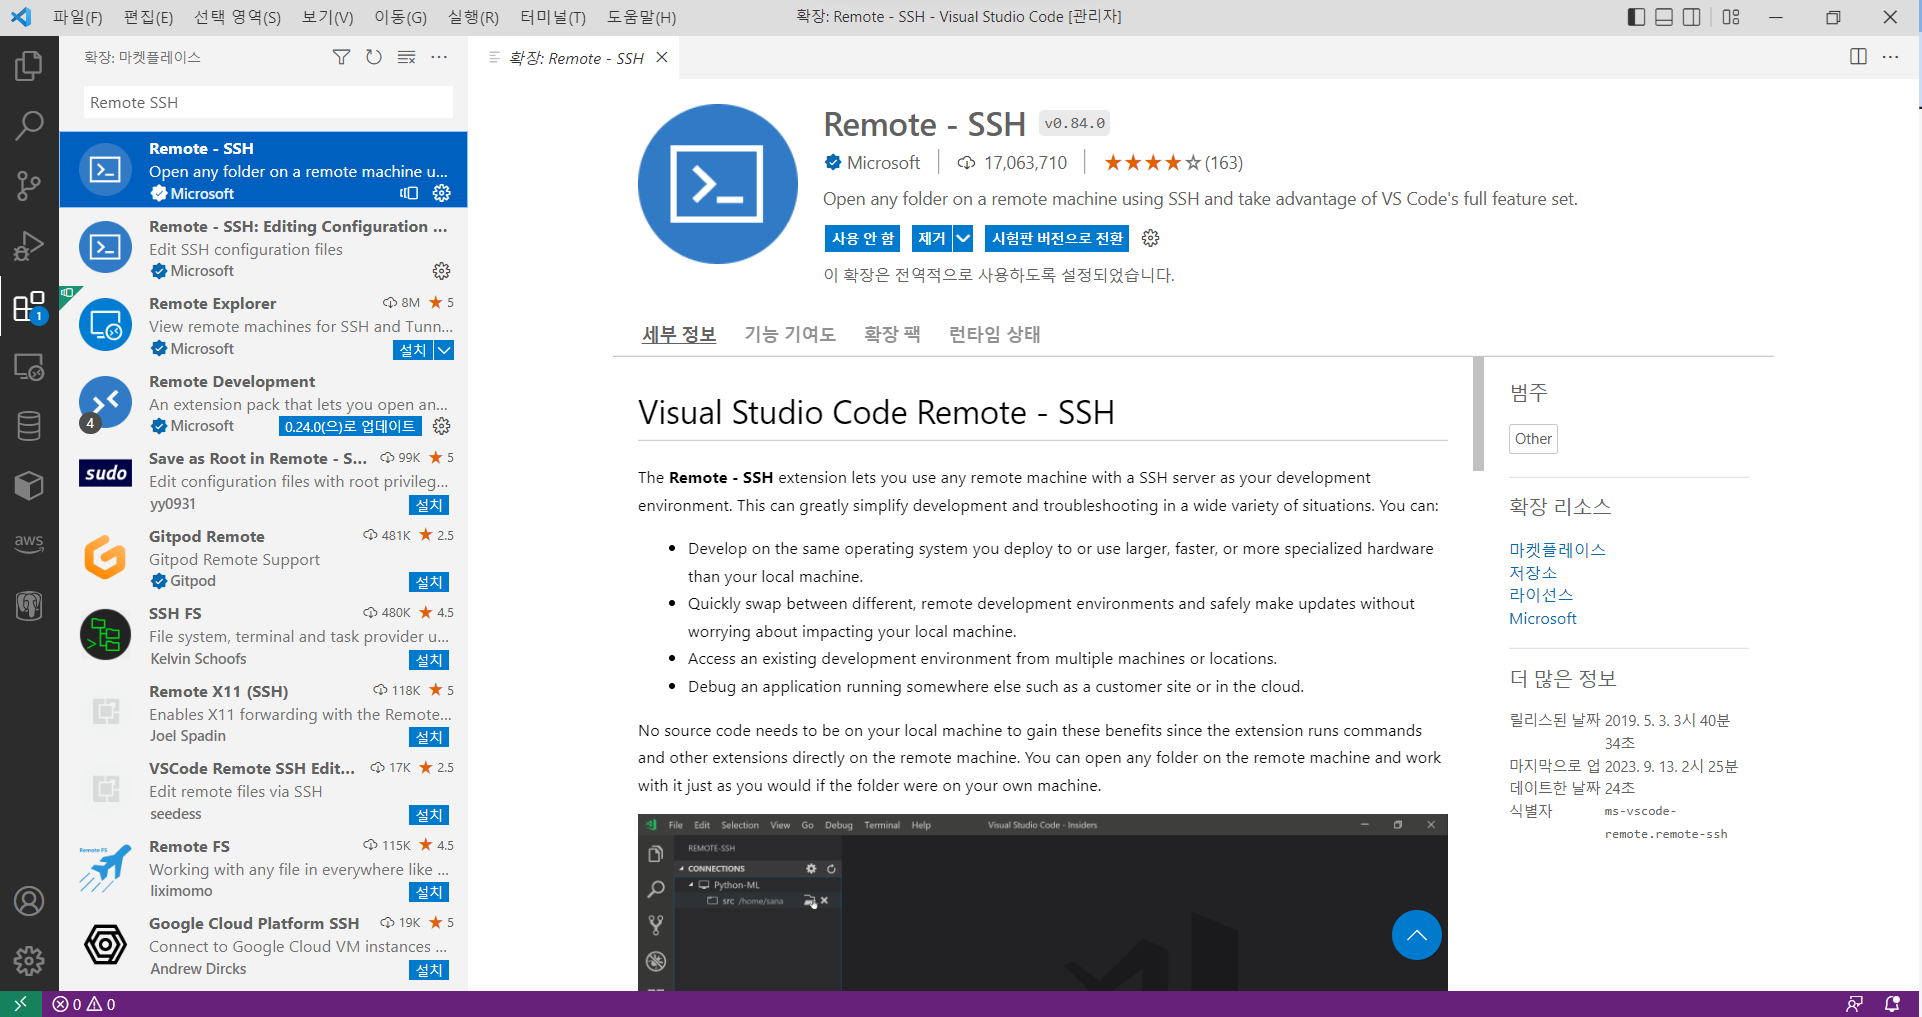
Task: Open the database view icon in activity bar
Action: 29,426
